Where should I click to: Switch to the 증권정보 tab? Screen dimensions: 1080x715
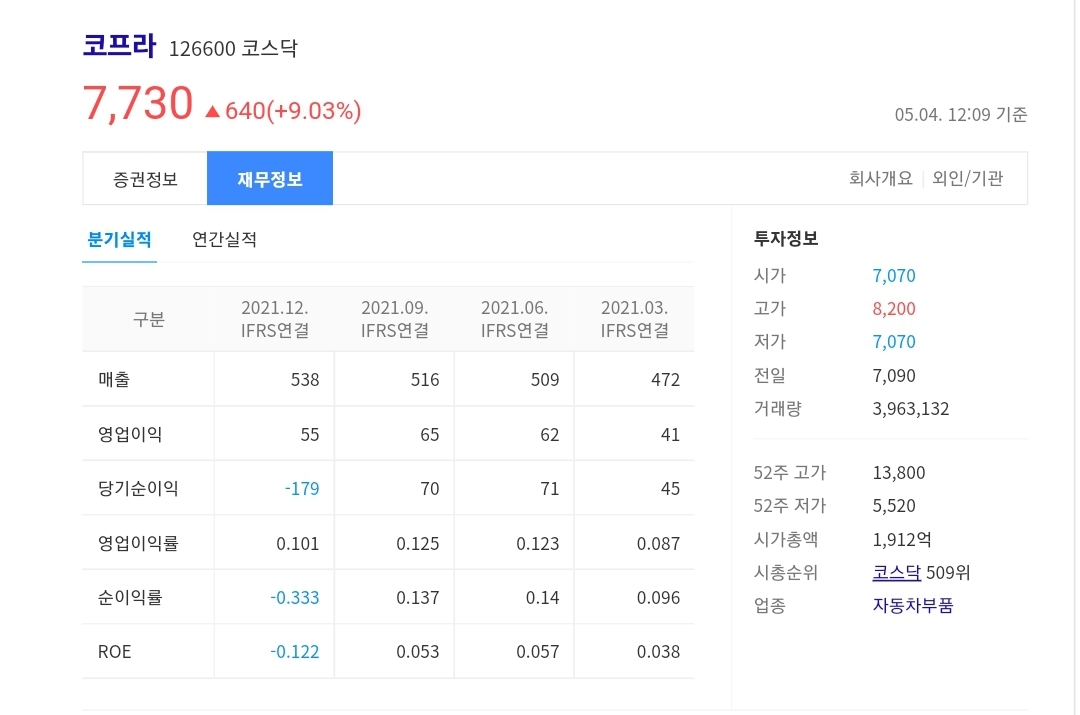pos(143,177)
